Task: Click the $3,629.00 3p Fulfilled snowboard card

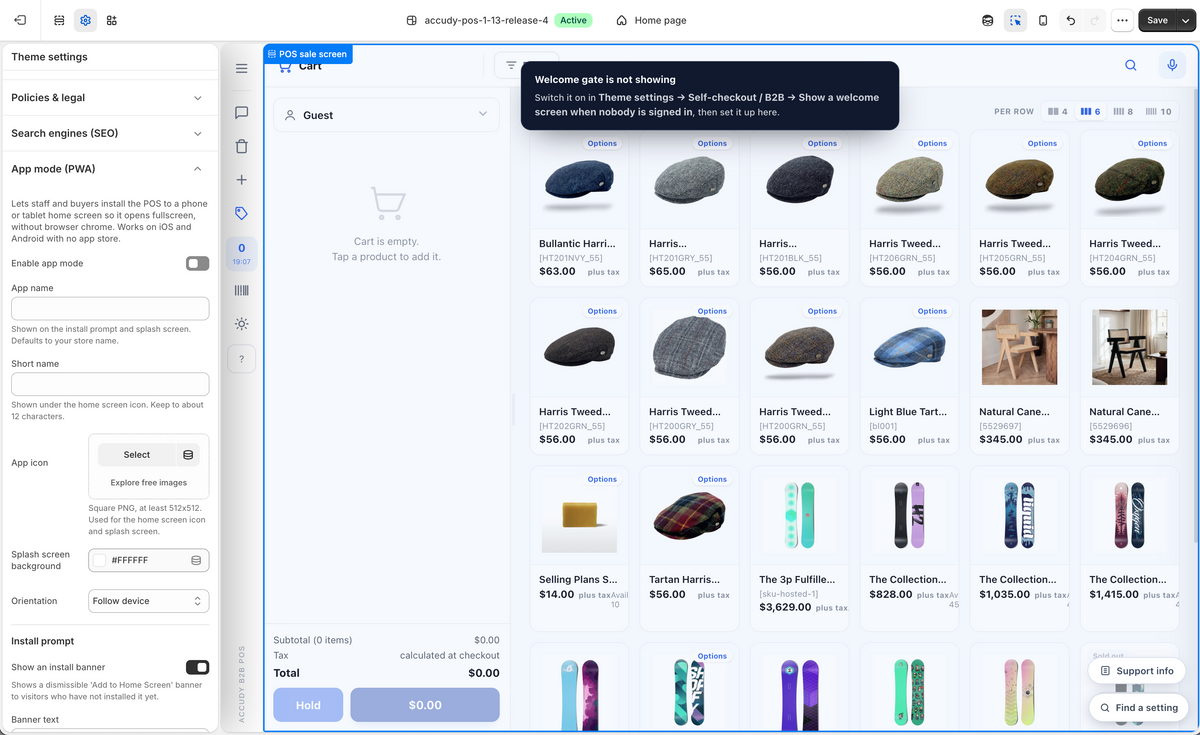Action: click(x=799, y=548)
